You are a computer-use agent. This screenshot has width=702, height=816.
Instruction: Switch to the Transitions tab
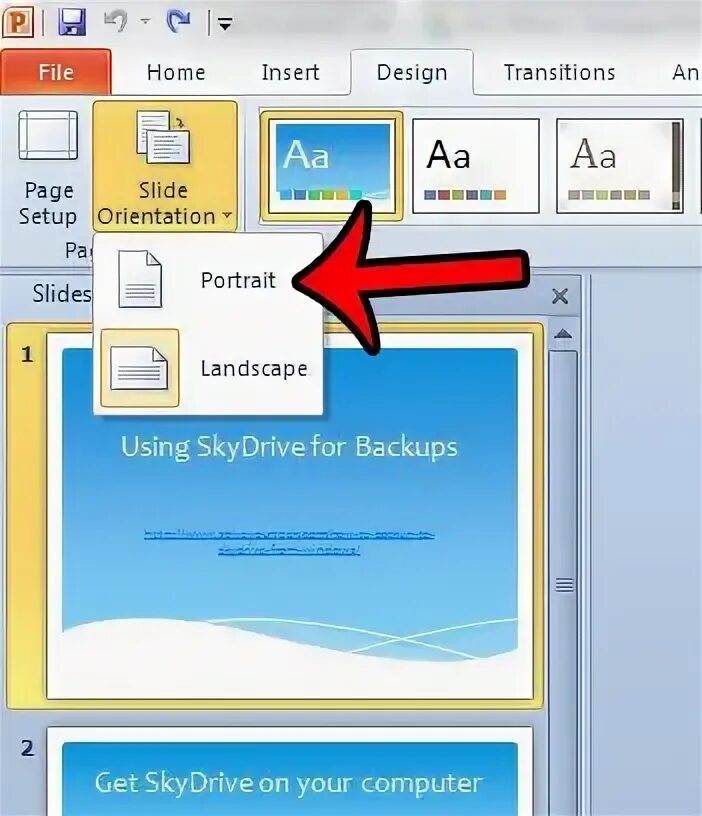559,72
